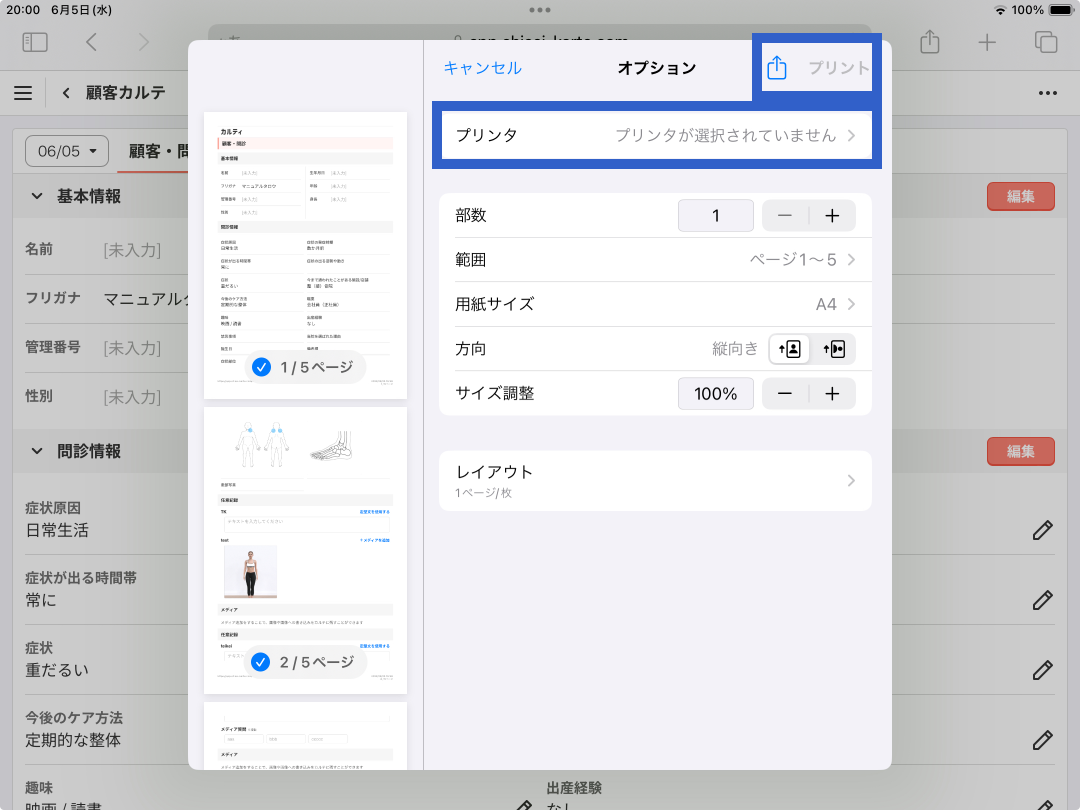
Task: Increase サイズ調整 scale percentage
Action: click(832, 394)
